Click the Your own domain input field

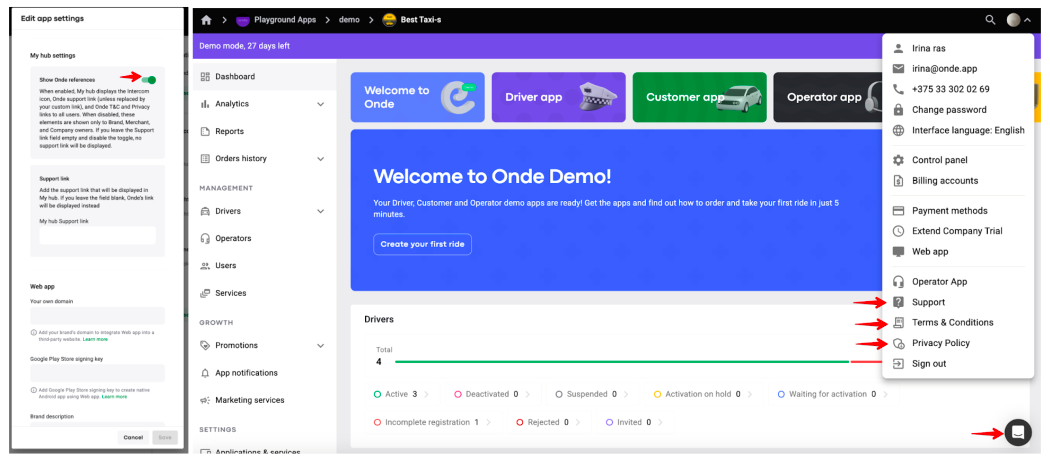(98, 315)
